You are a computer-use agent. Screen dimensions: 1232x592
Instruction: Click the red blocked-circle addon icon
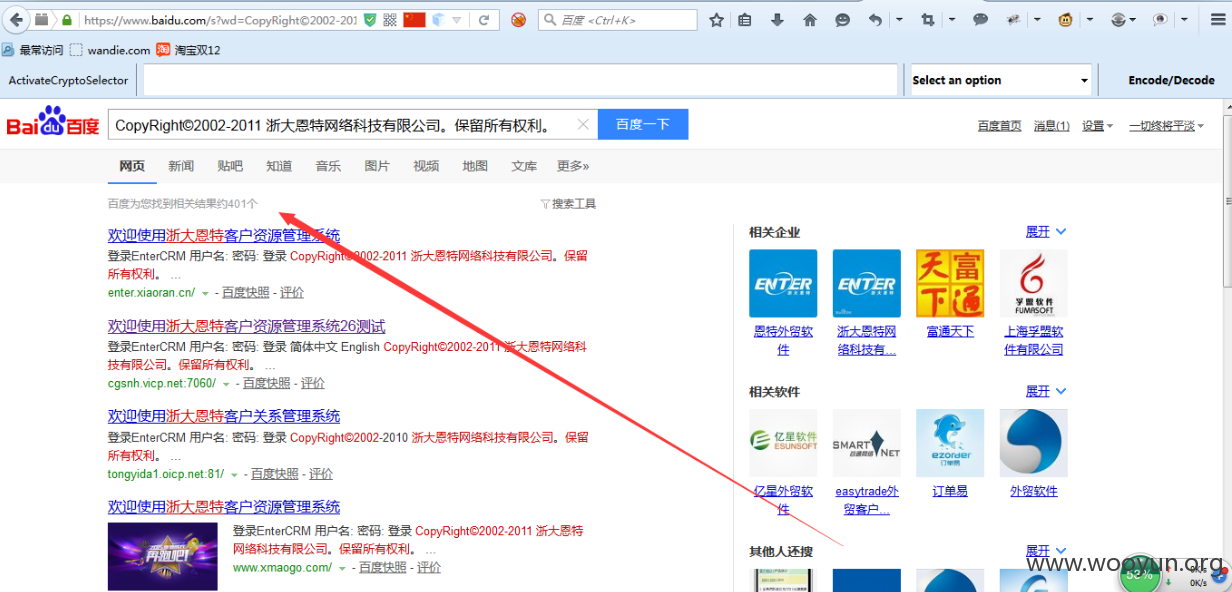pyautogui.click(x=518, y=20)
